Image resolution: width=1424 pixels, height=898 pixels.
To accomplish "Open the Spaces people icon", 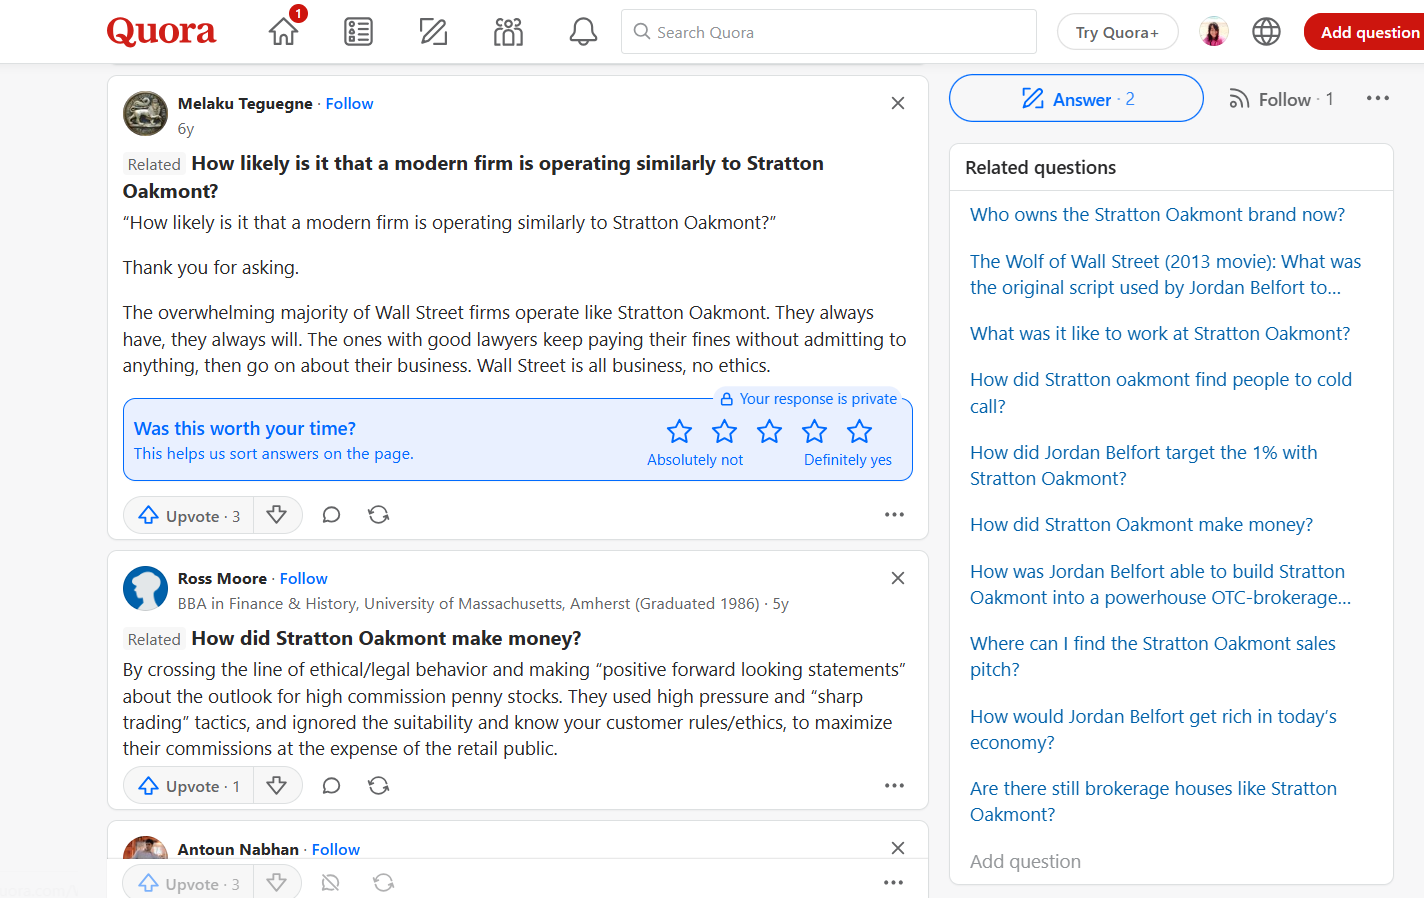I will 508,32.
